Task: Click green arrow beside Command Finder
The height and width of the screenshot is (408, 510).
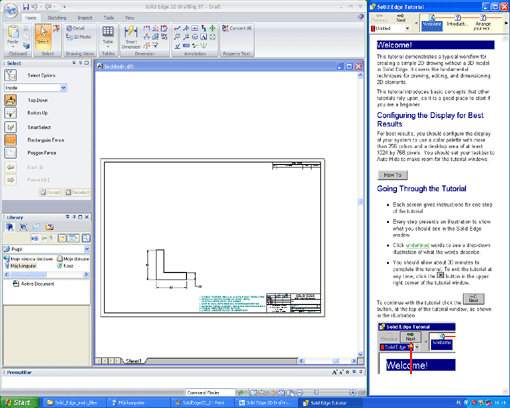Action: pos(241,393)
